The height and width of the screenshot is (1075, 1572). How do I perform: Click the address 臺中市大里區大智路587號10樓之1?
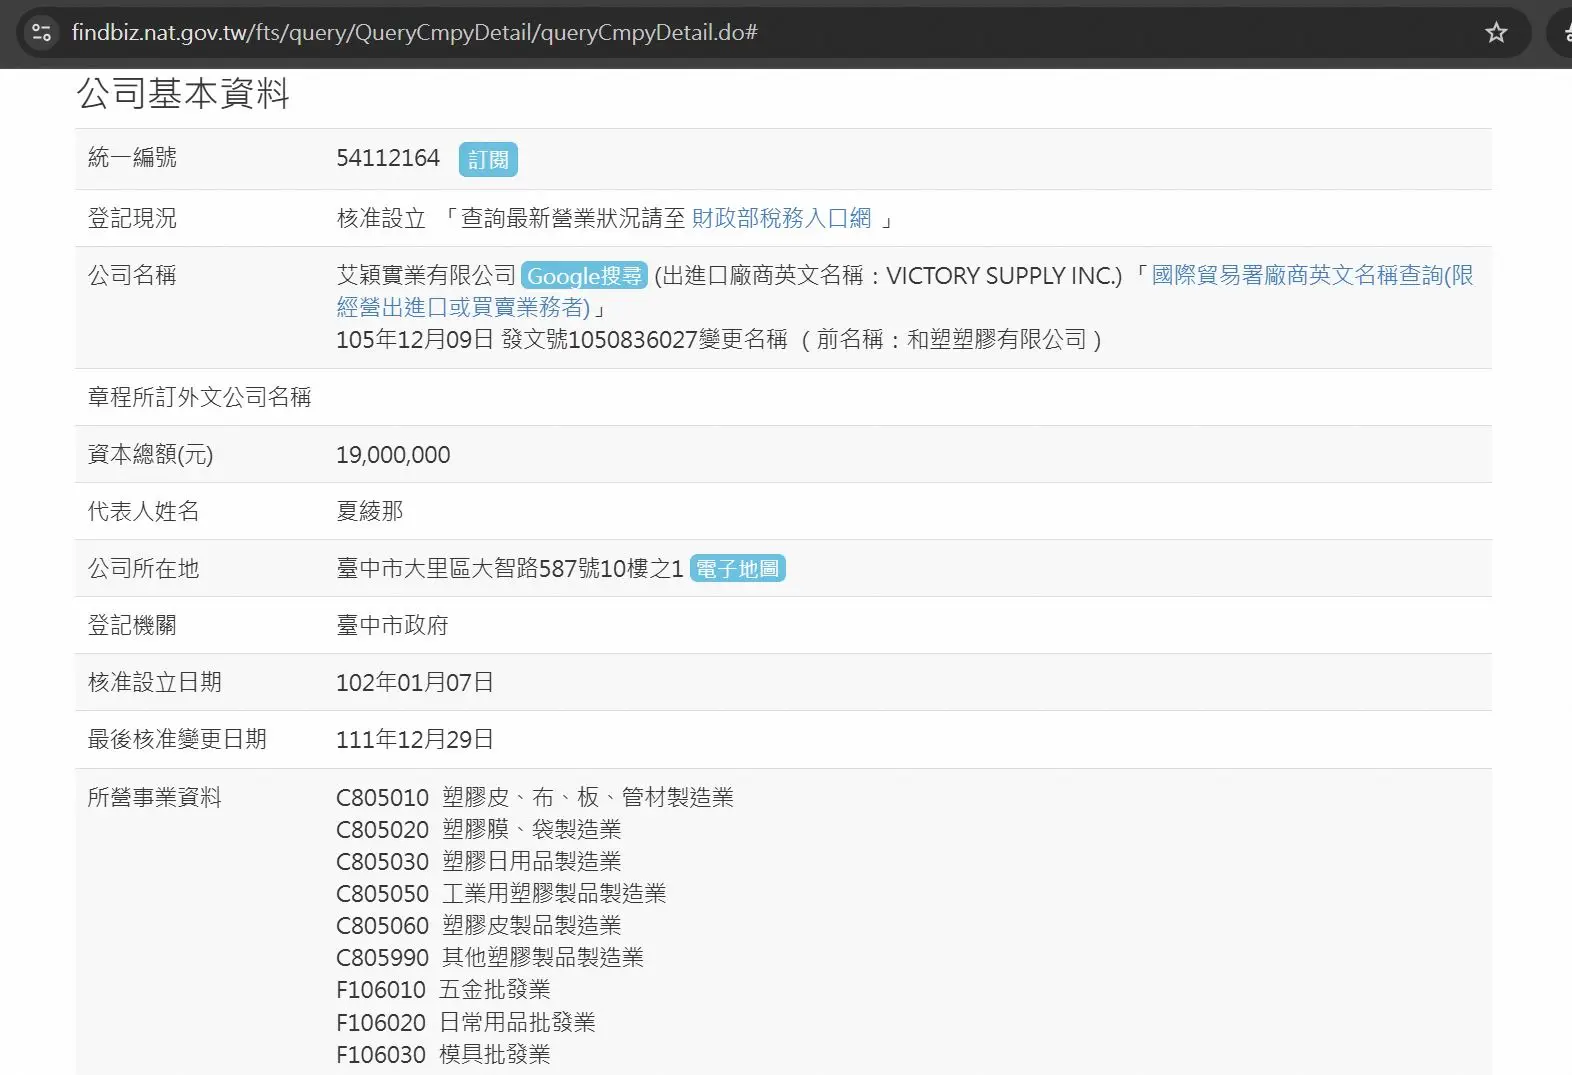509,569
